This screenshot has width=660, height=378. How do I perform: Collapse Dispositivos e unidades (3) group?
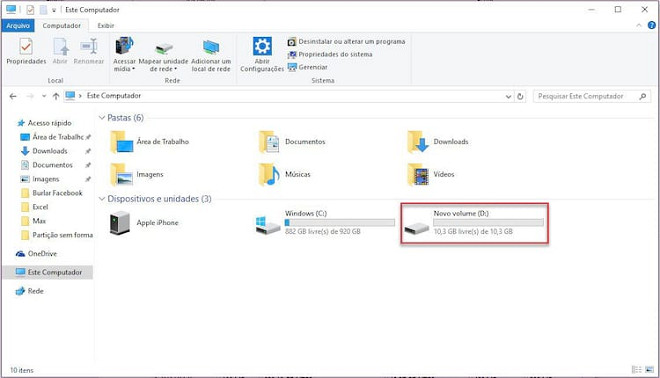click(x=101, y=199)
